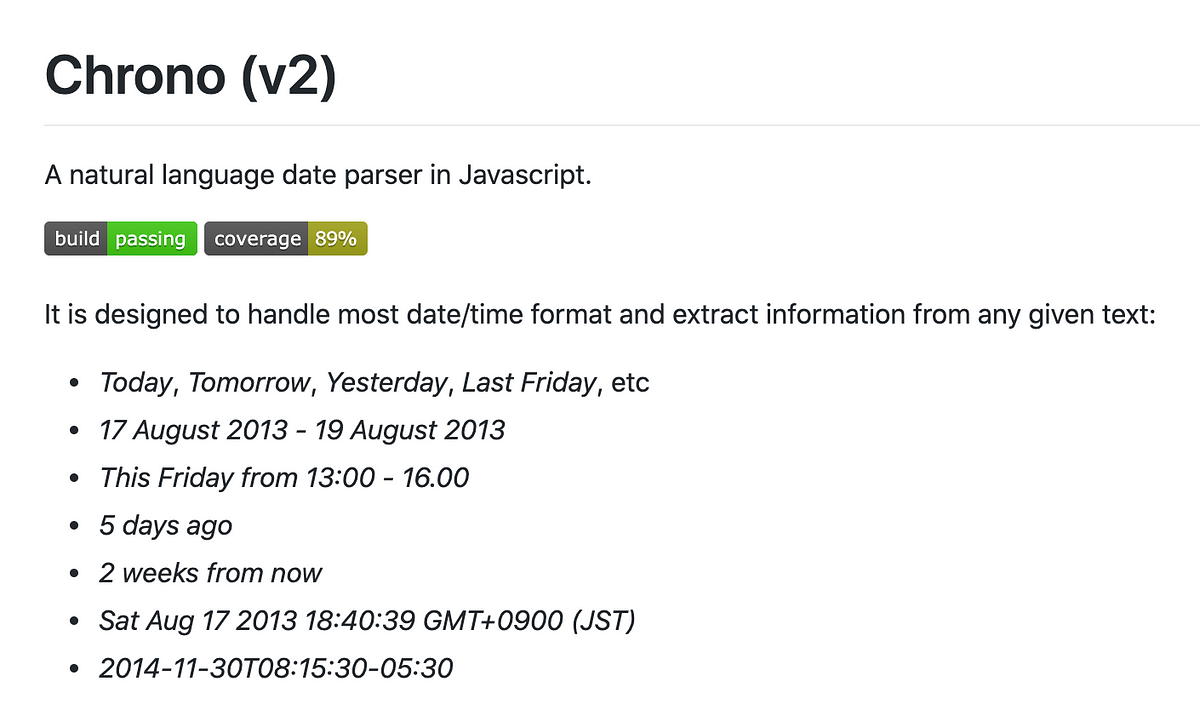Click the gray 'coverage' badge label
Image resolution: width=1200 pixels, height=717 pixels.
pyautogui.click(x=256, y=239)
